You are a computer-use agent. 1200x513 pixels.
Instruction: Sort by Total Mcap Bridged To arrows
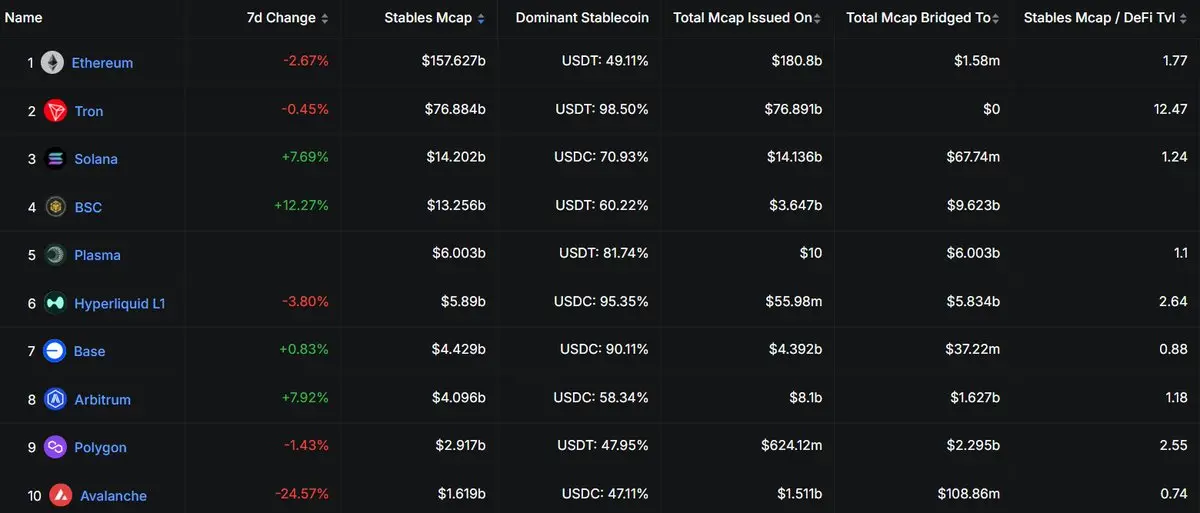coord(996,18)
